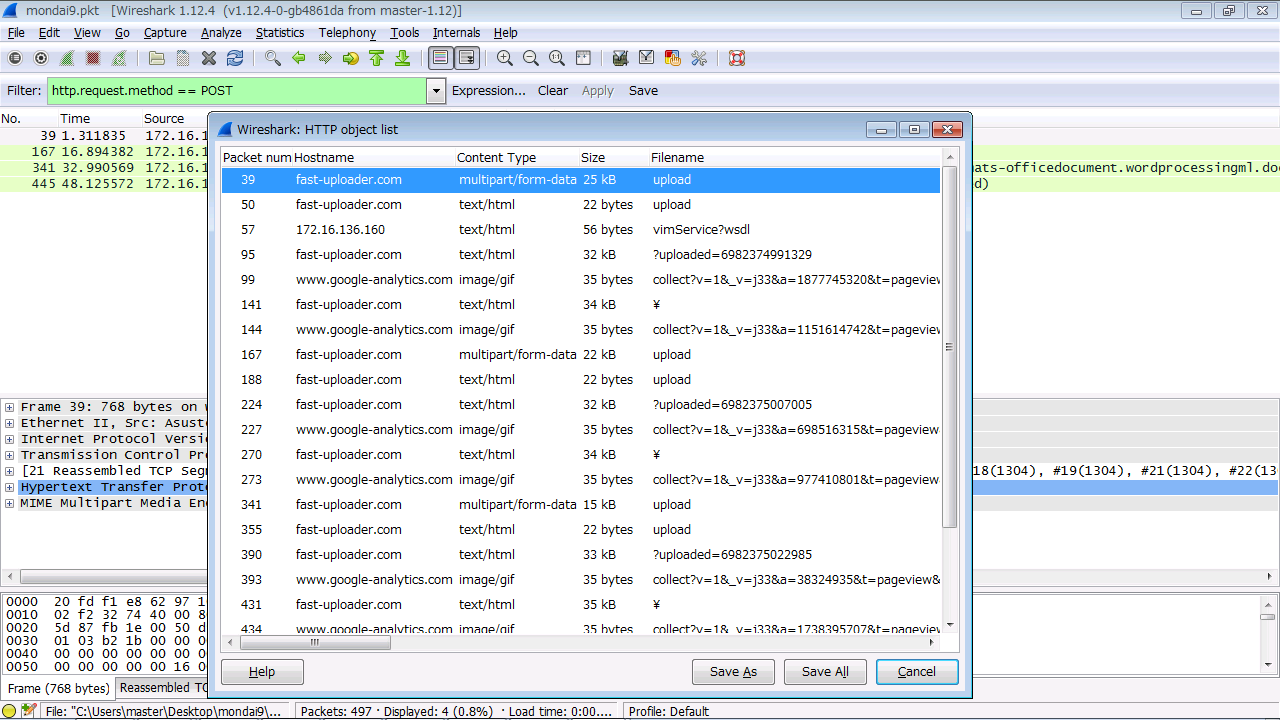Open a capture file folder icon
Screen dimensions: 1280x720
[156, 58]
